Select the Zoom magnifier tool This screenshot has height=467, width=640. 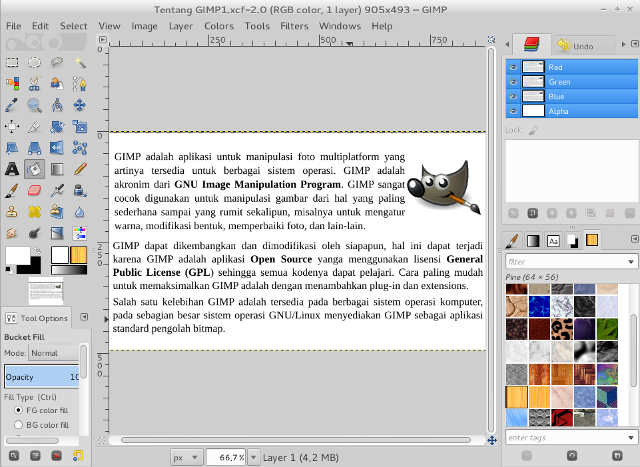(34, 105)
